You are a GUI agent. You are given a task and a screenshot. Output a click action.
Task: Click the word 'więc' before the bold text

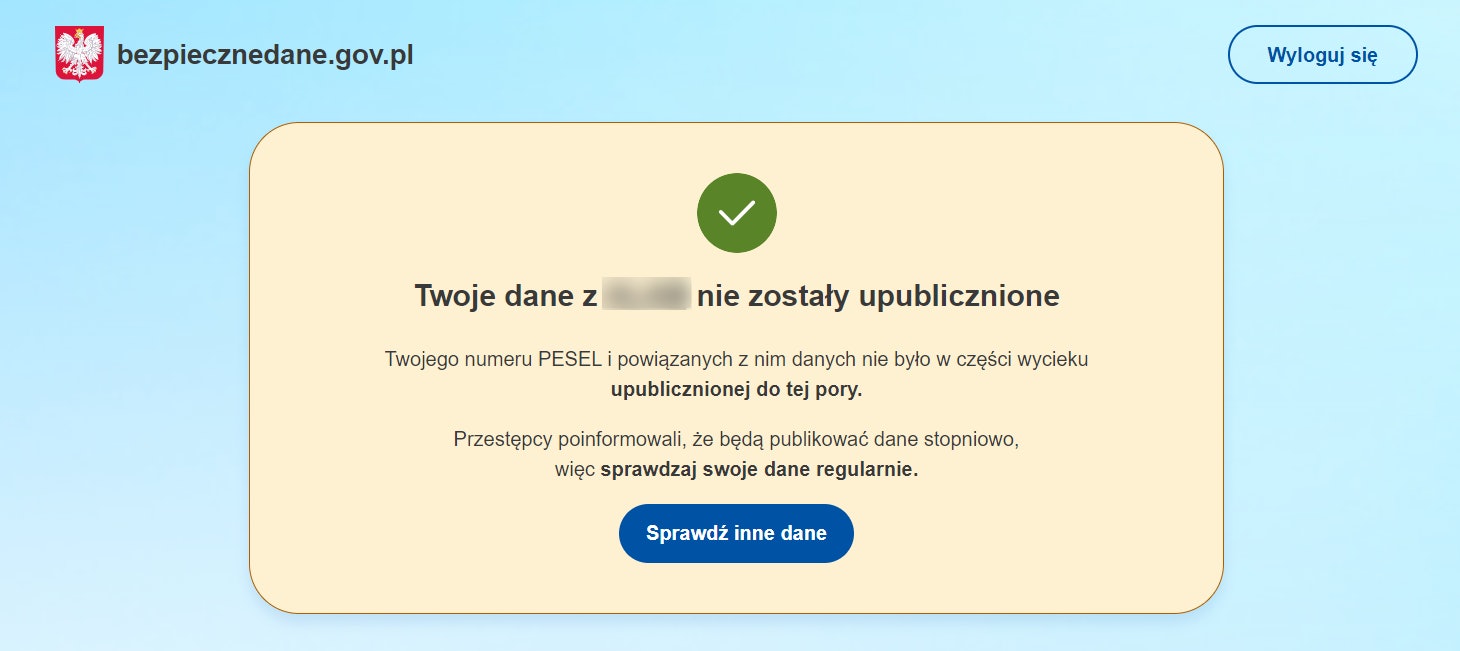(x=575, y=470)
